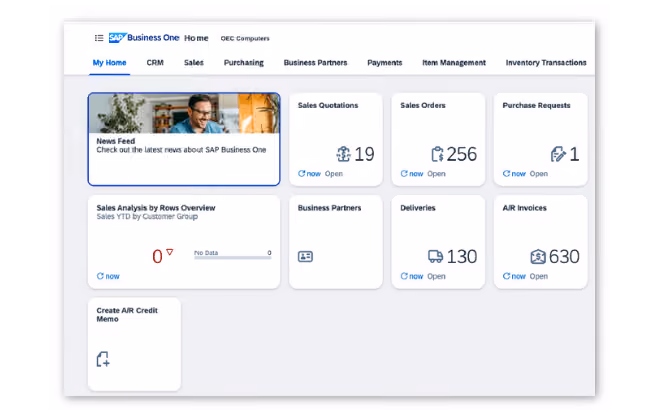
Task: Click the red downward trend triangle
Action: (x=170, y=252)
